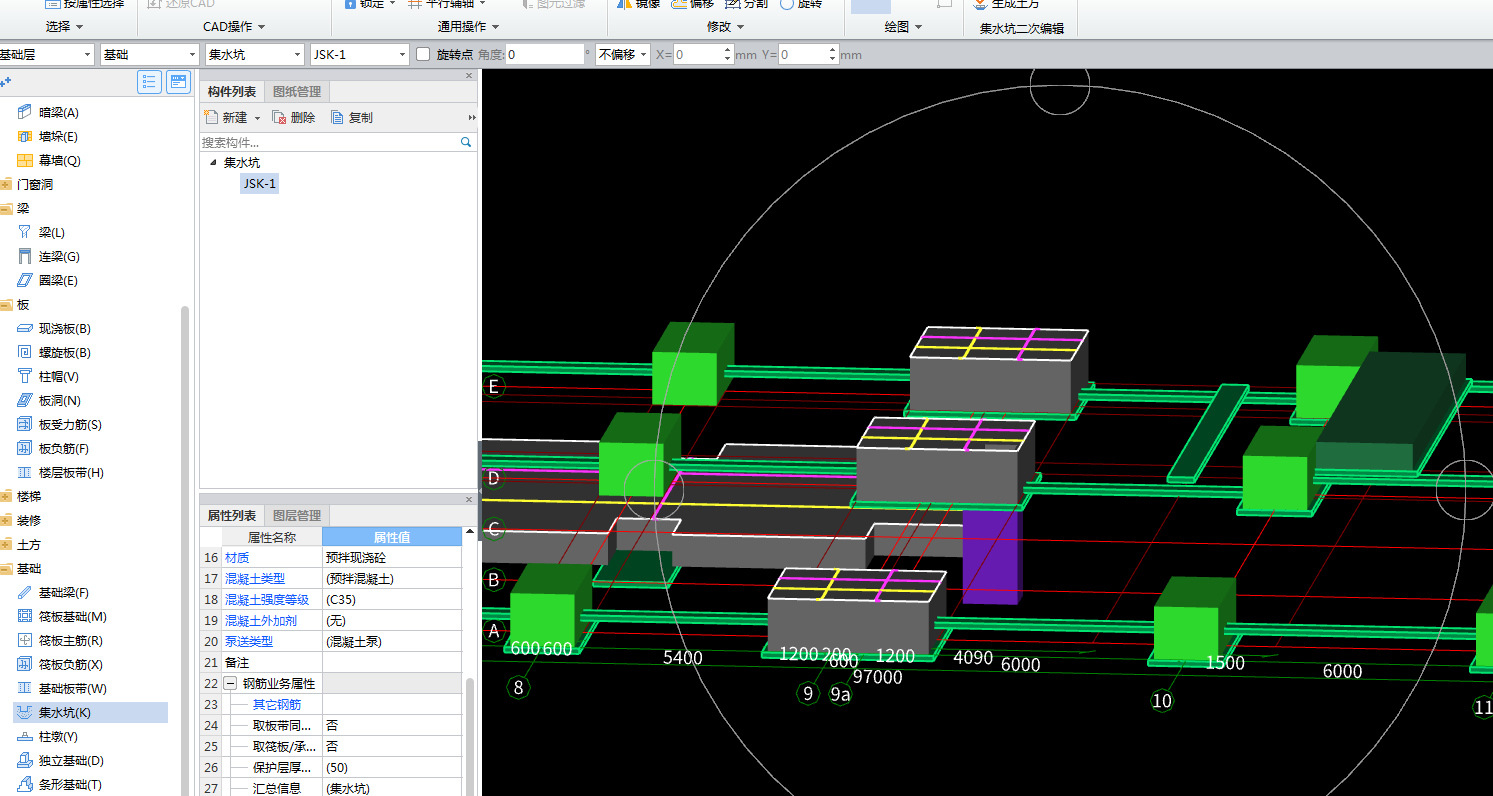Viewport: 1493px width, 796px height.
Task: Select the 筏板基础(M) component icon
Action: pyautogui.click(x=25, y=616)
